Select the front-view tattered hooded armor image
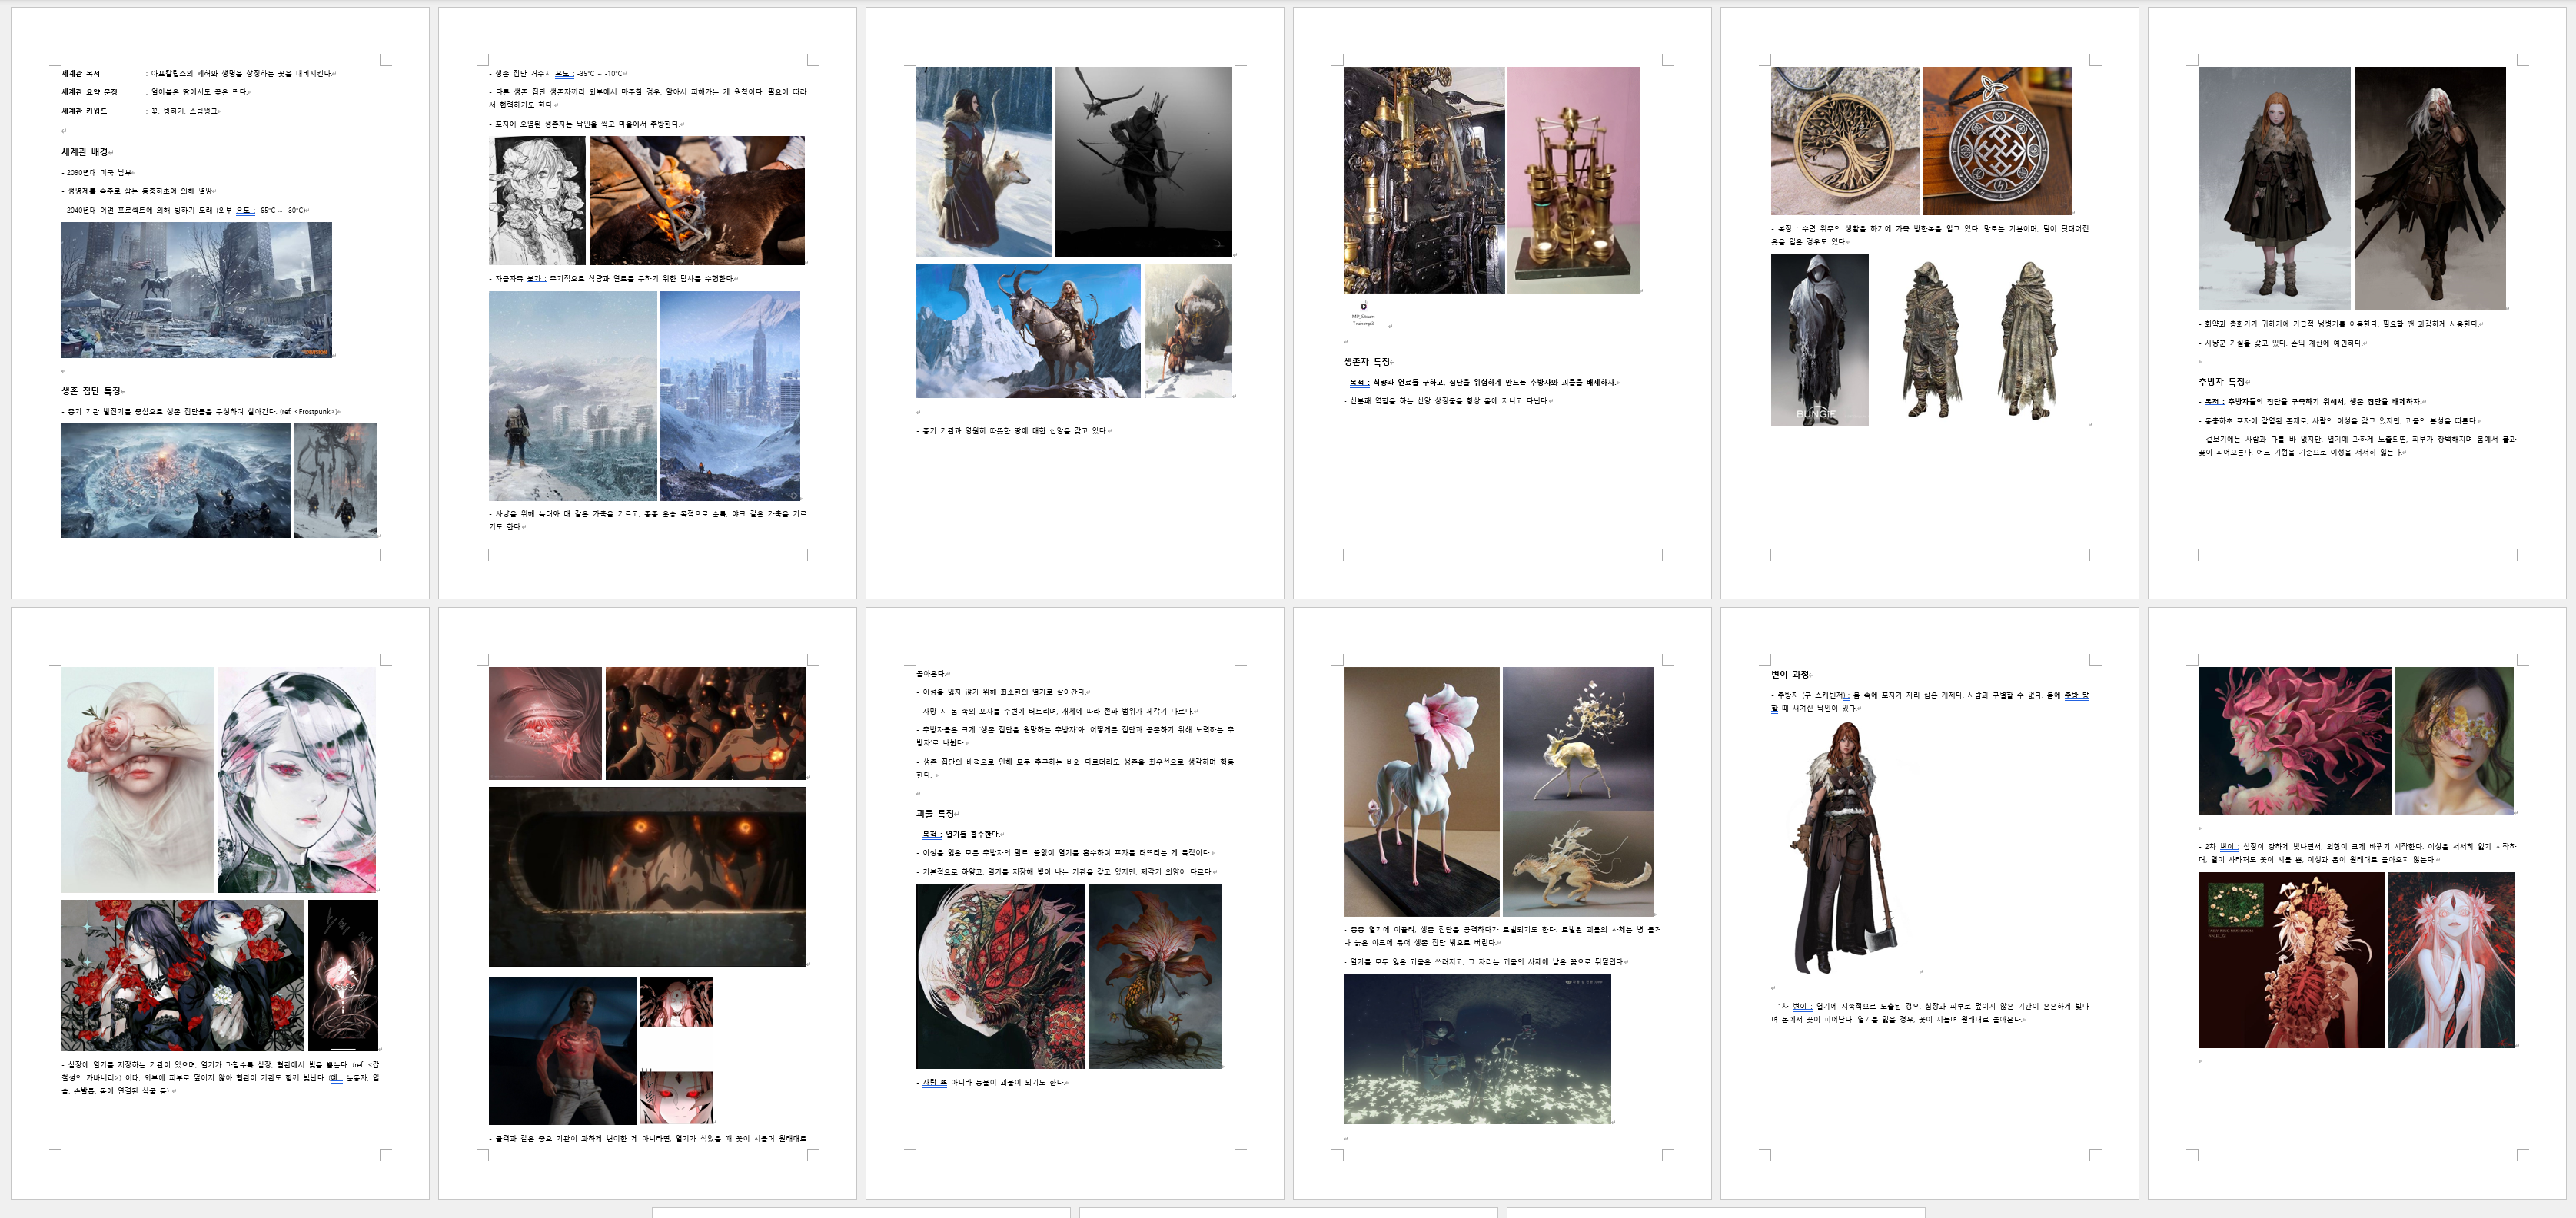Image resolution: width=2576 pixels, height=1218 pixels. click(1932, 340)
